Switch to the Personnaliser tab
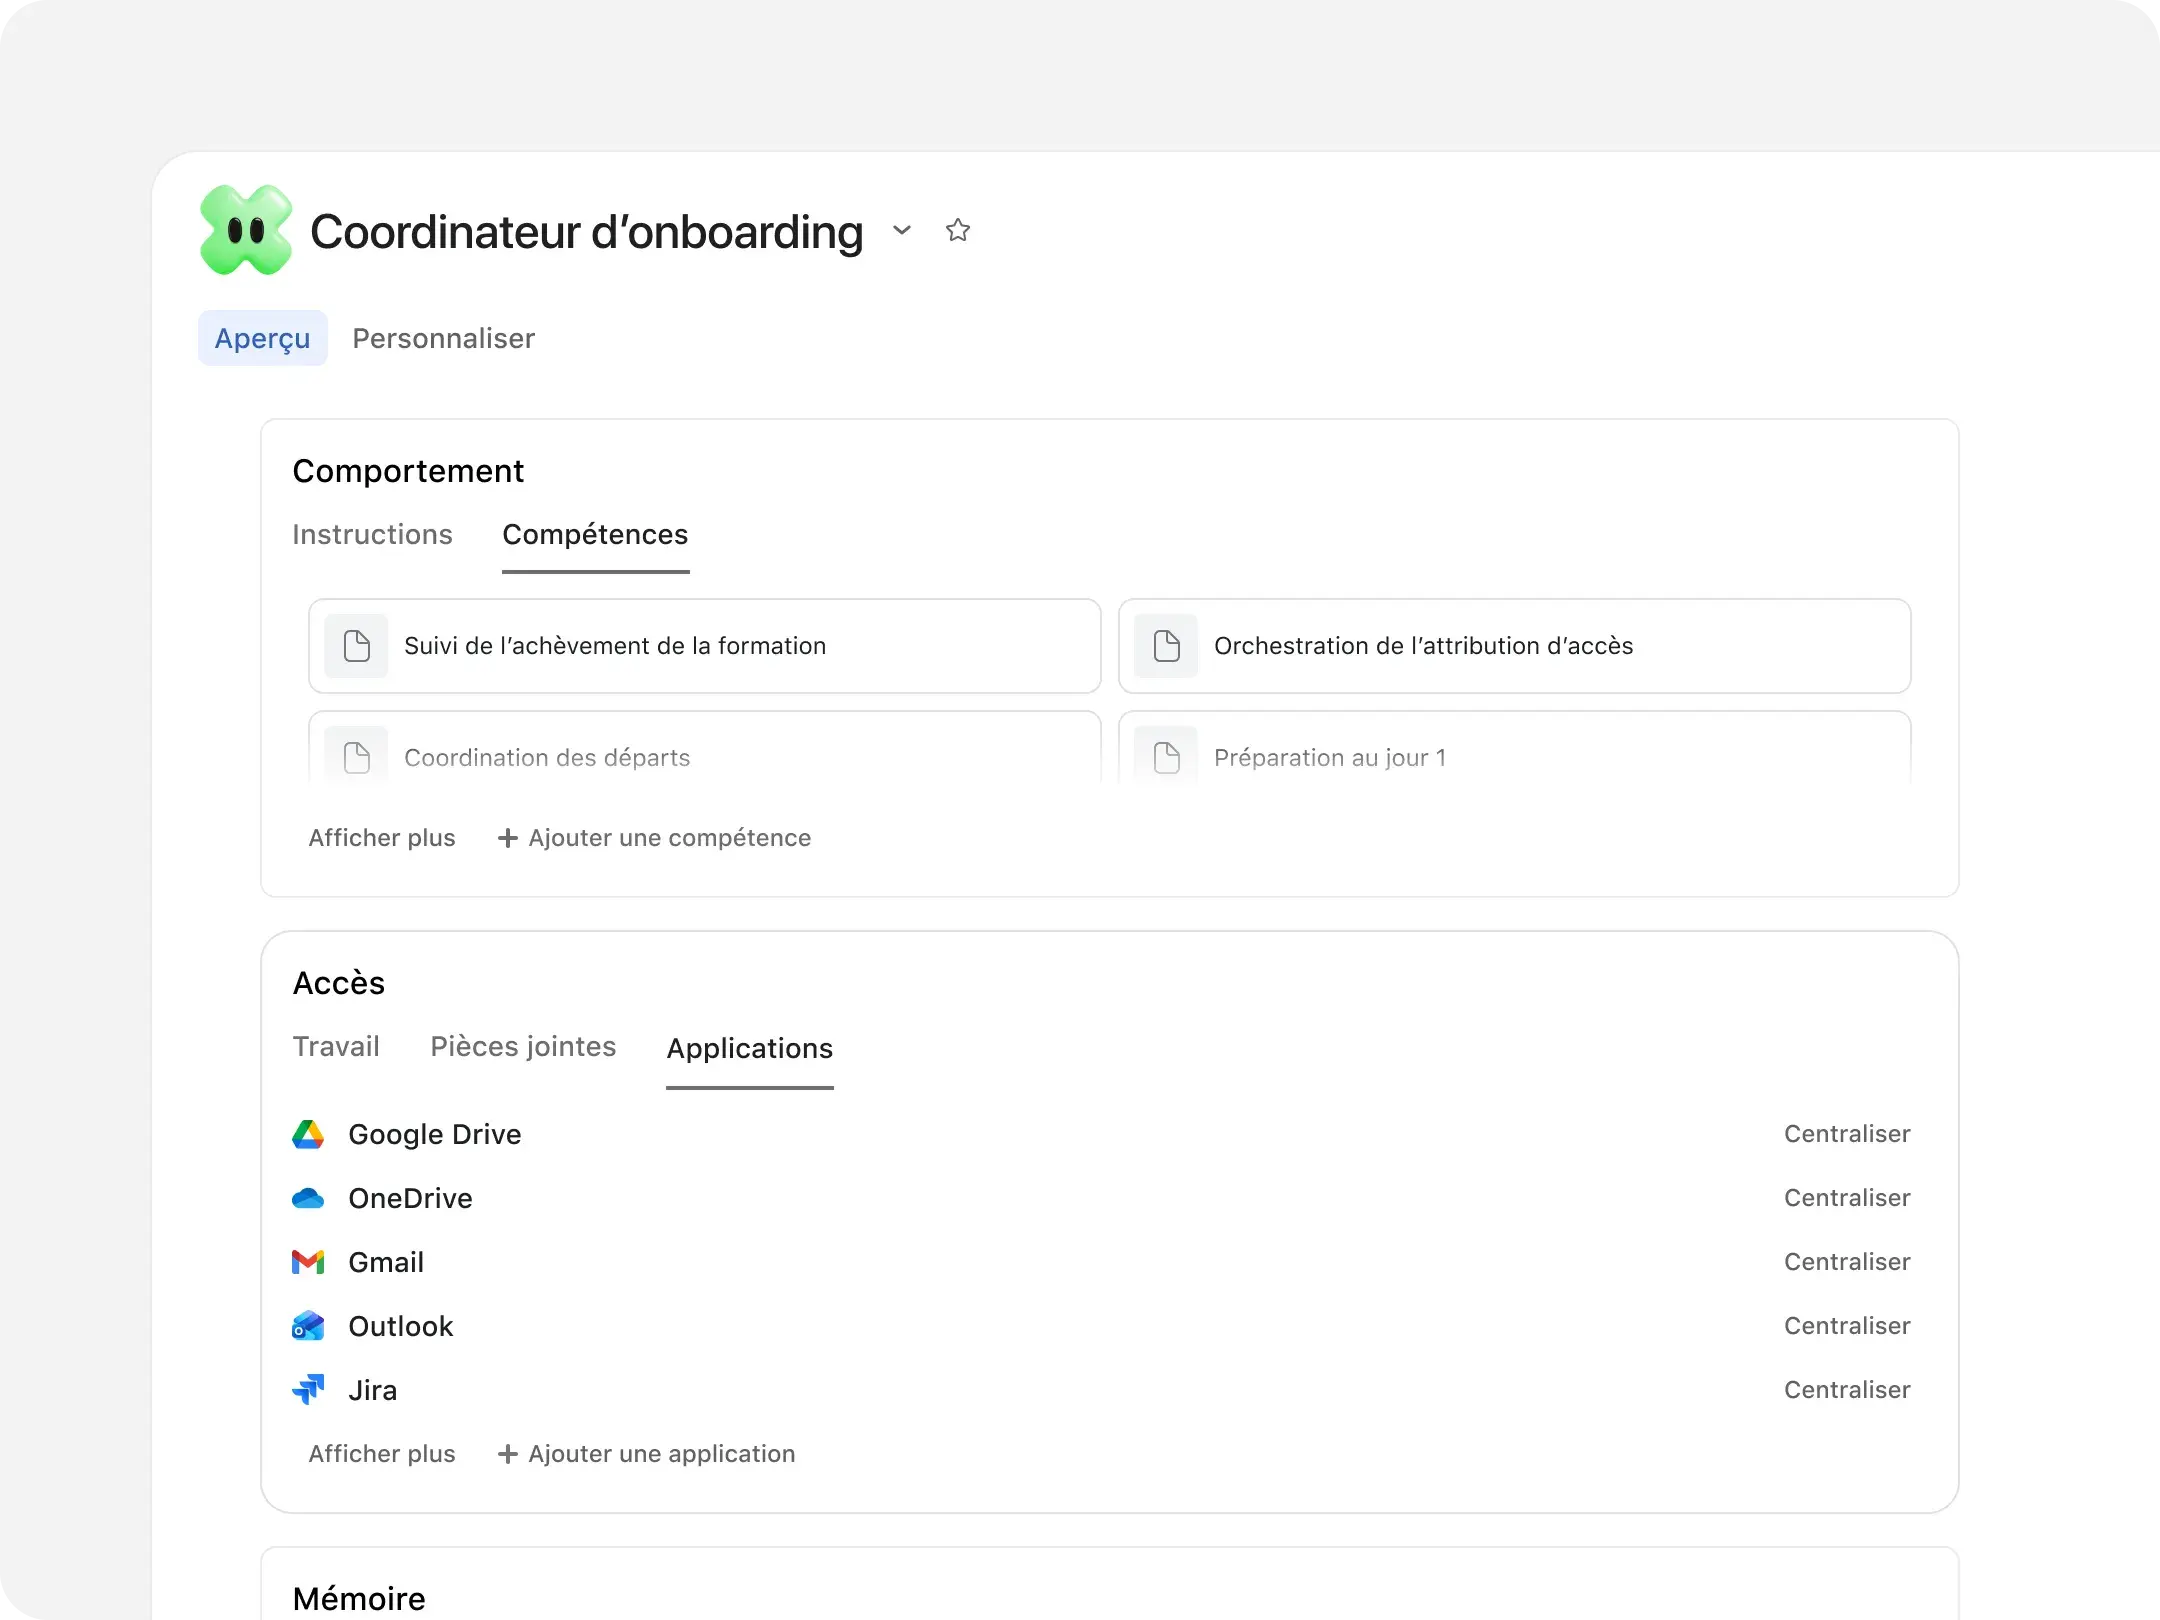The width and height of the screenshot is (2160, 1620). [x=443, y=338]
